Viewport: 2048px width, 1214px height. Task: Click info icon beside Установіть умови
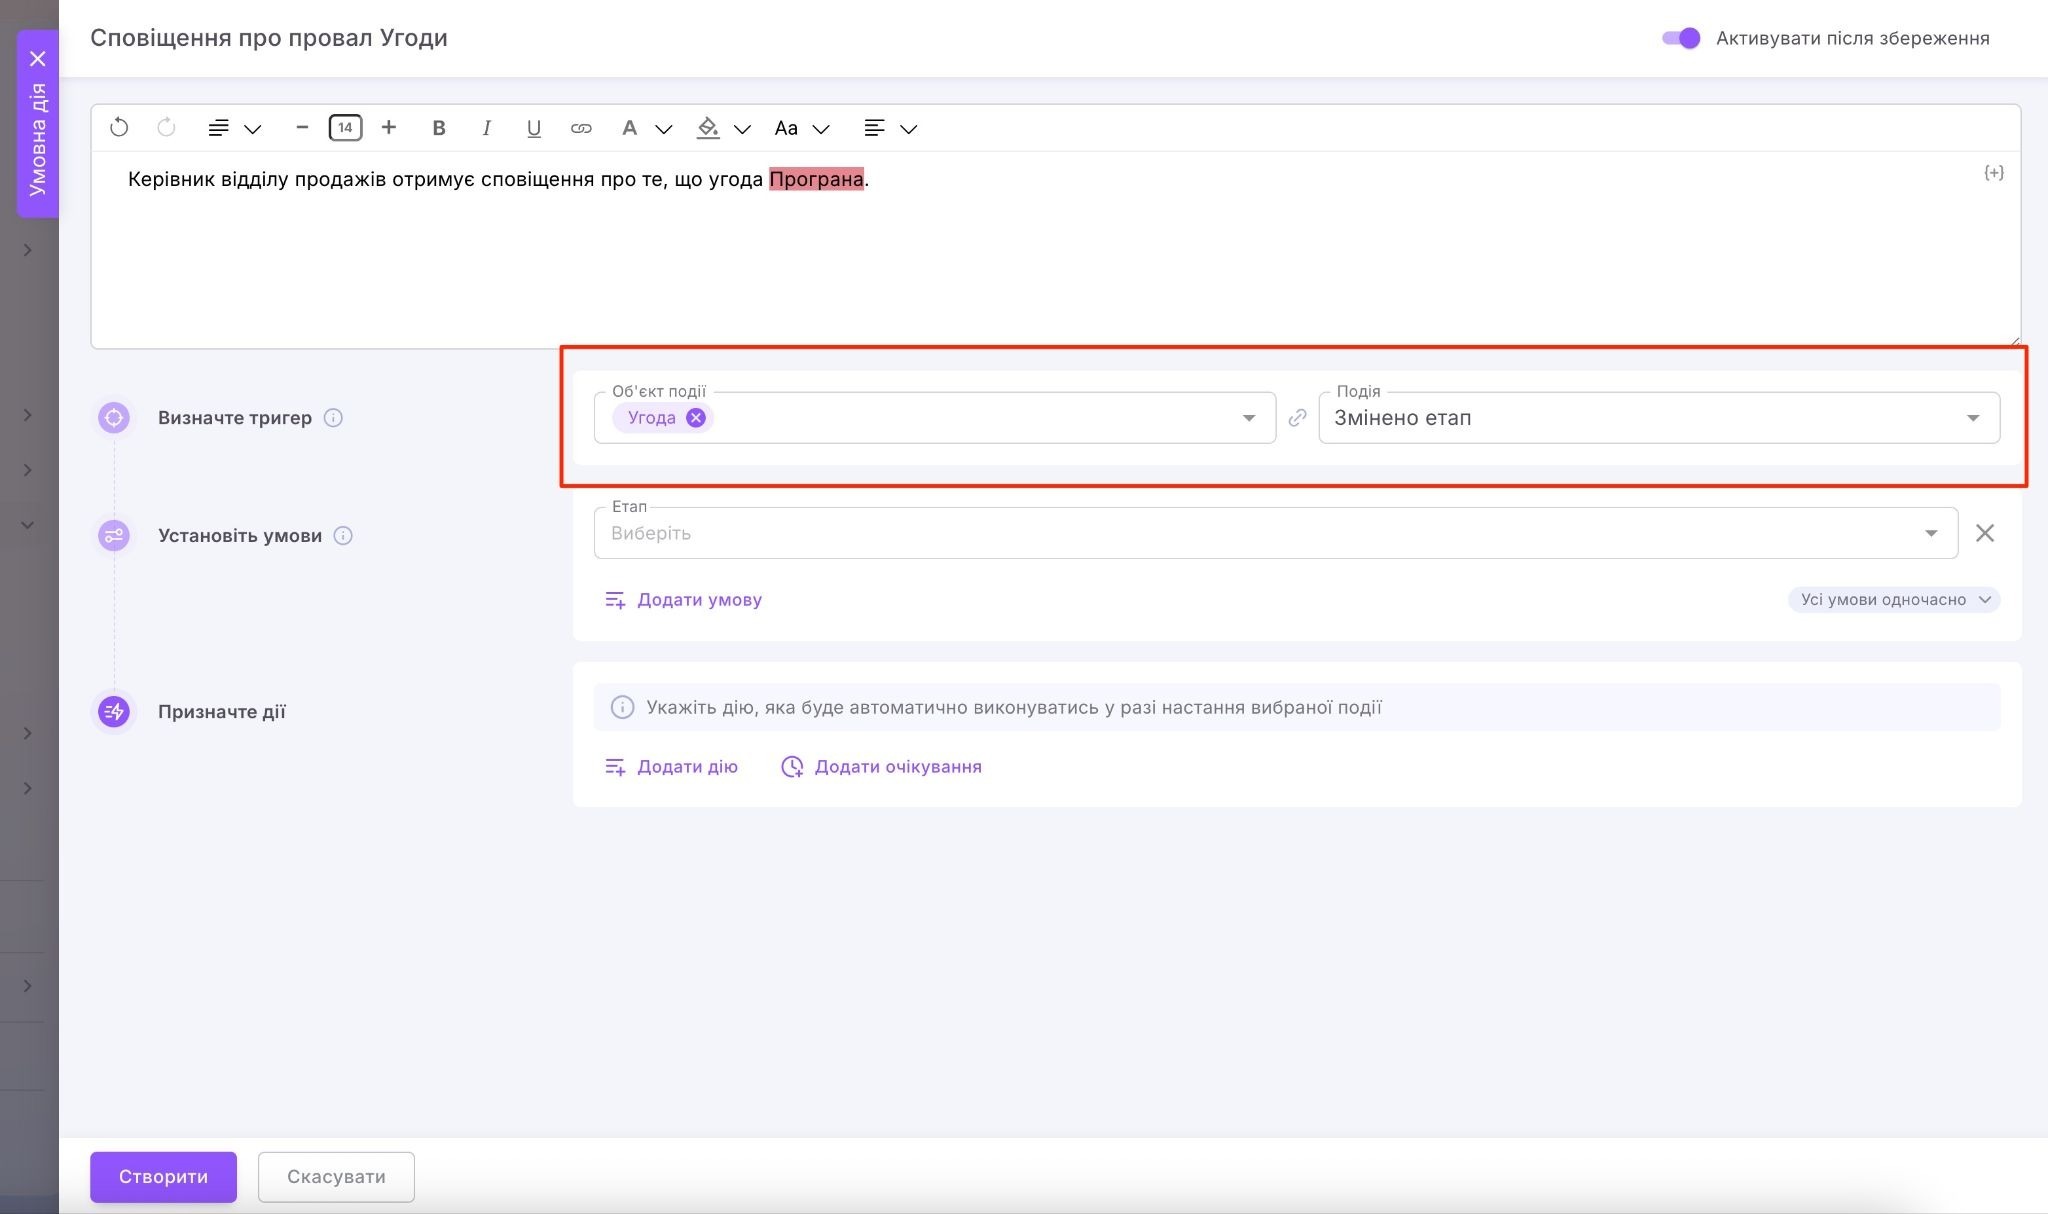pyautogui.click(x=343, y=536)
